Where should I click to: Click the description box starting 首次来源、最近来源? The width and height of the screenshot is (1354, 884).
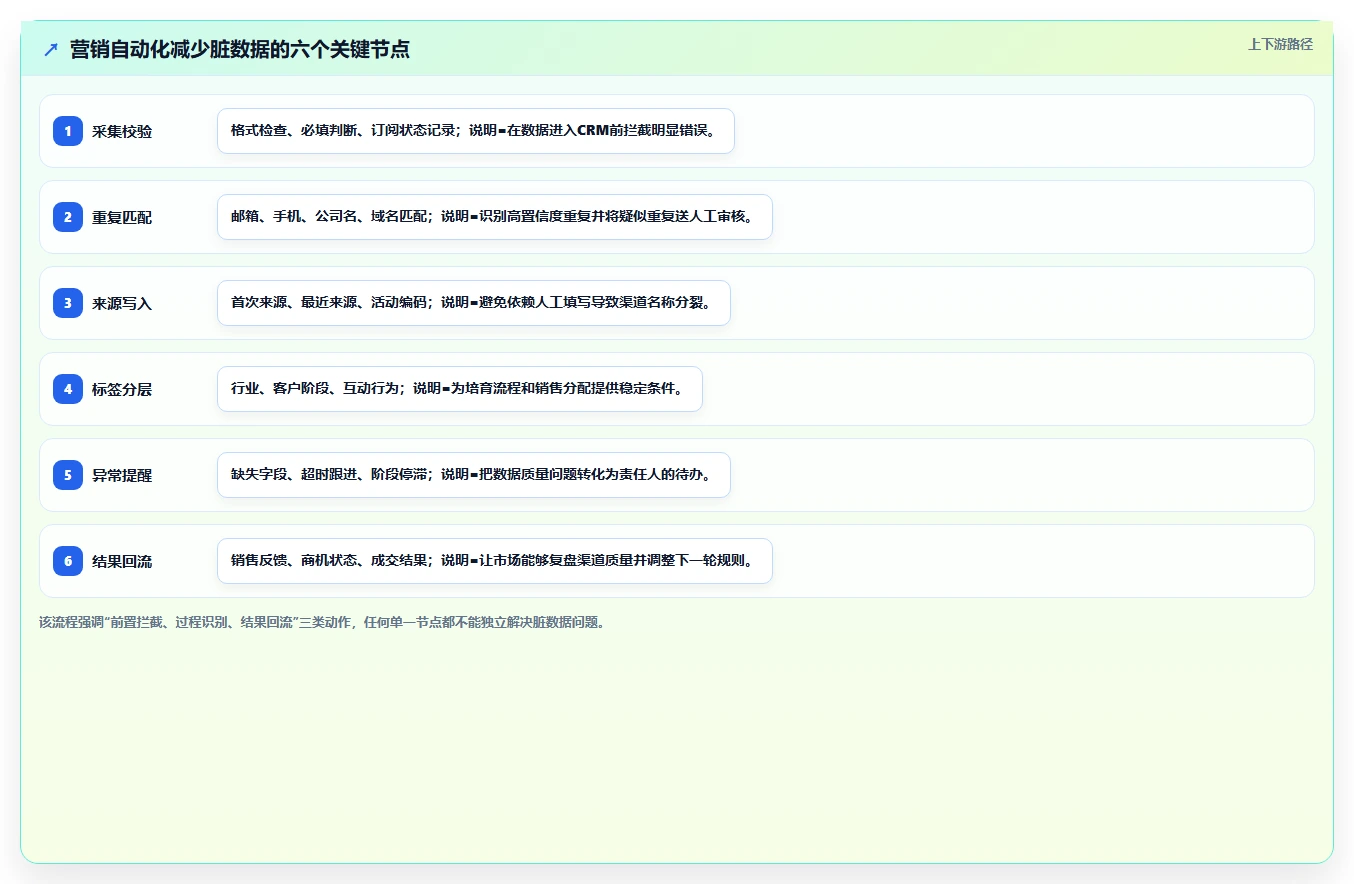(x=474, y=303)
